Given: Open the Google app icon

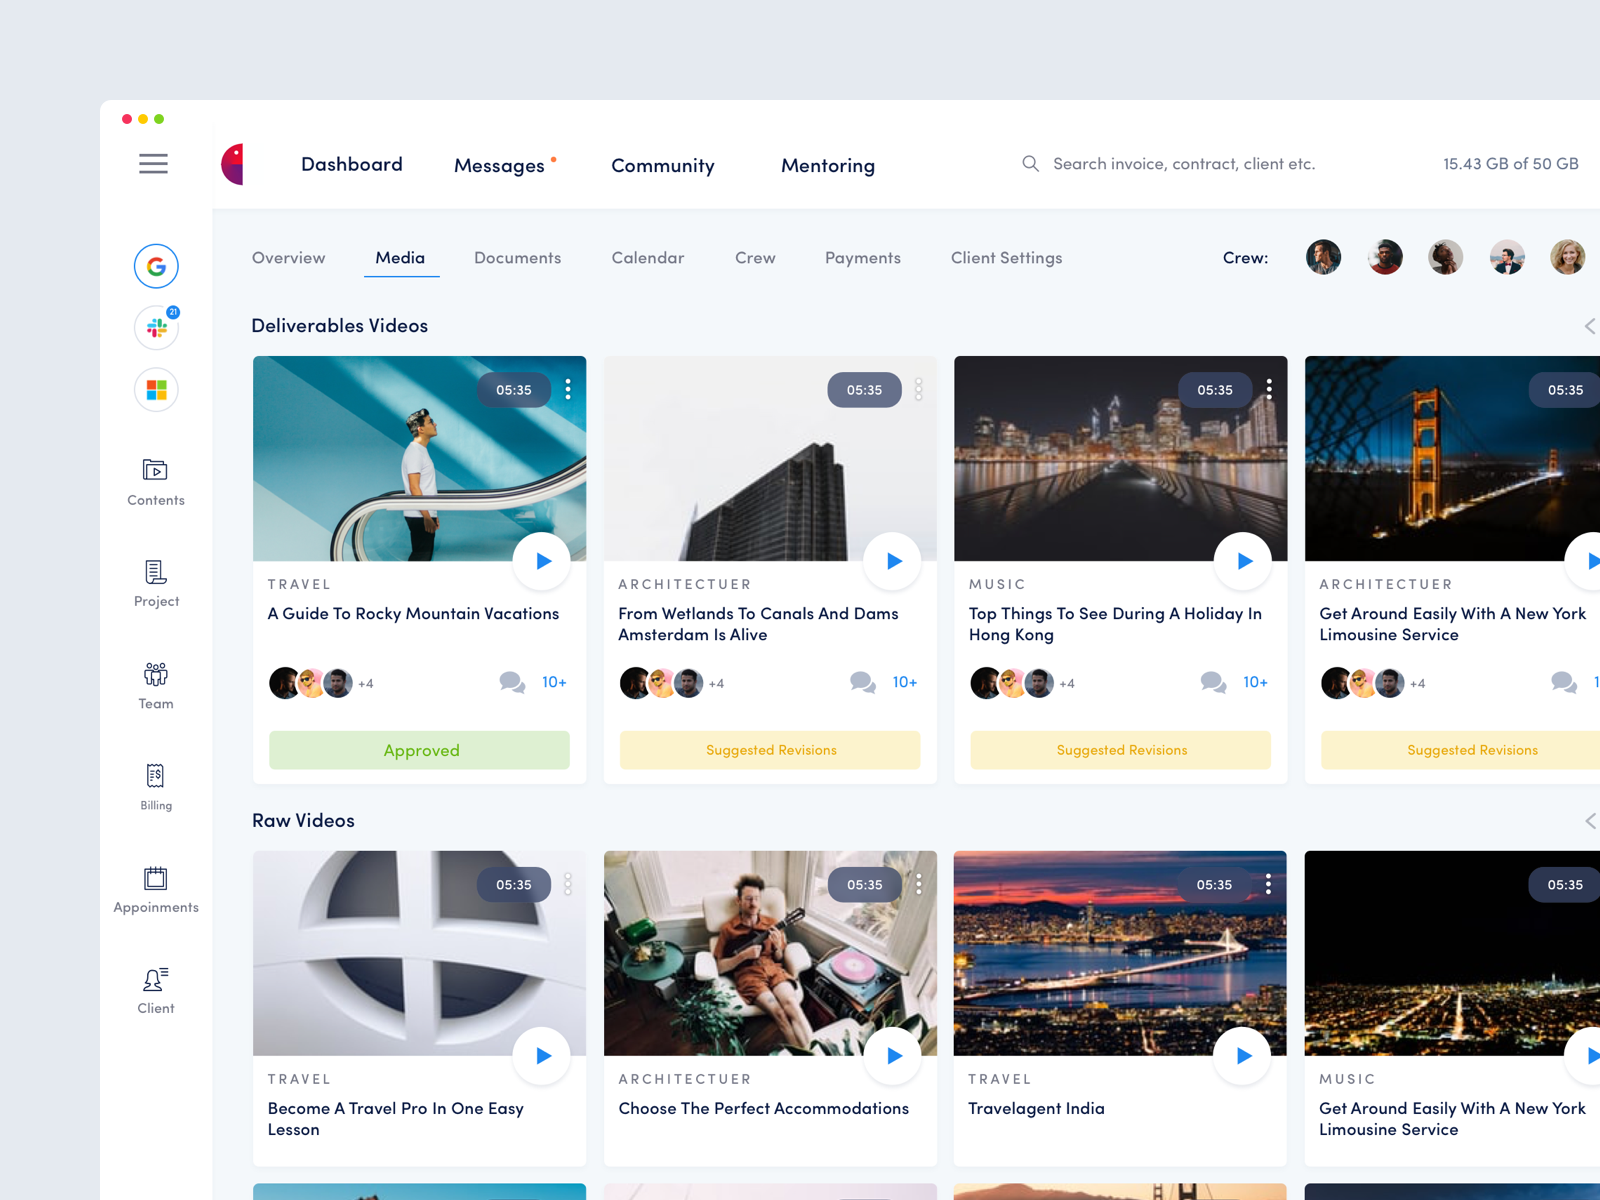Looking at the screenshot, I should click(155, 266).
